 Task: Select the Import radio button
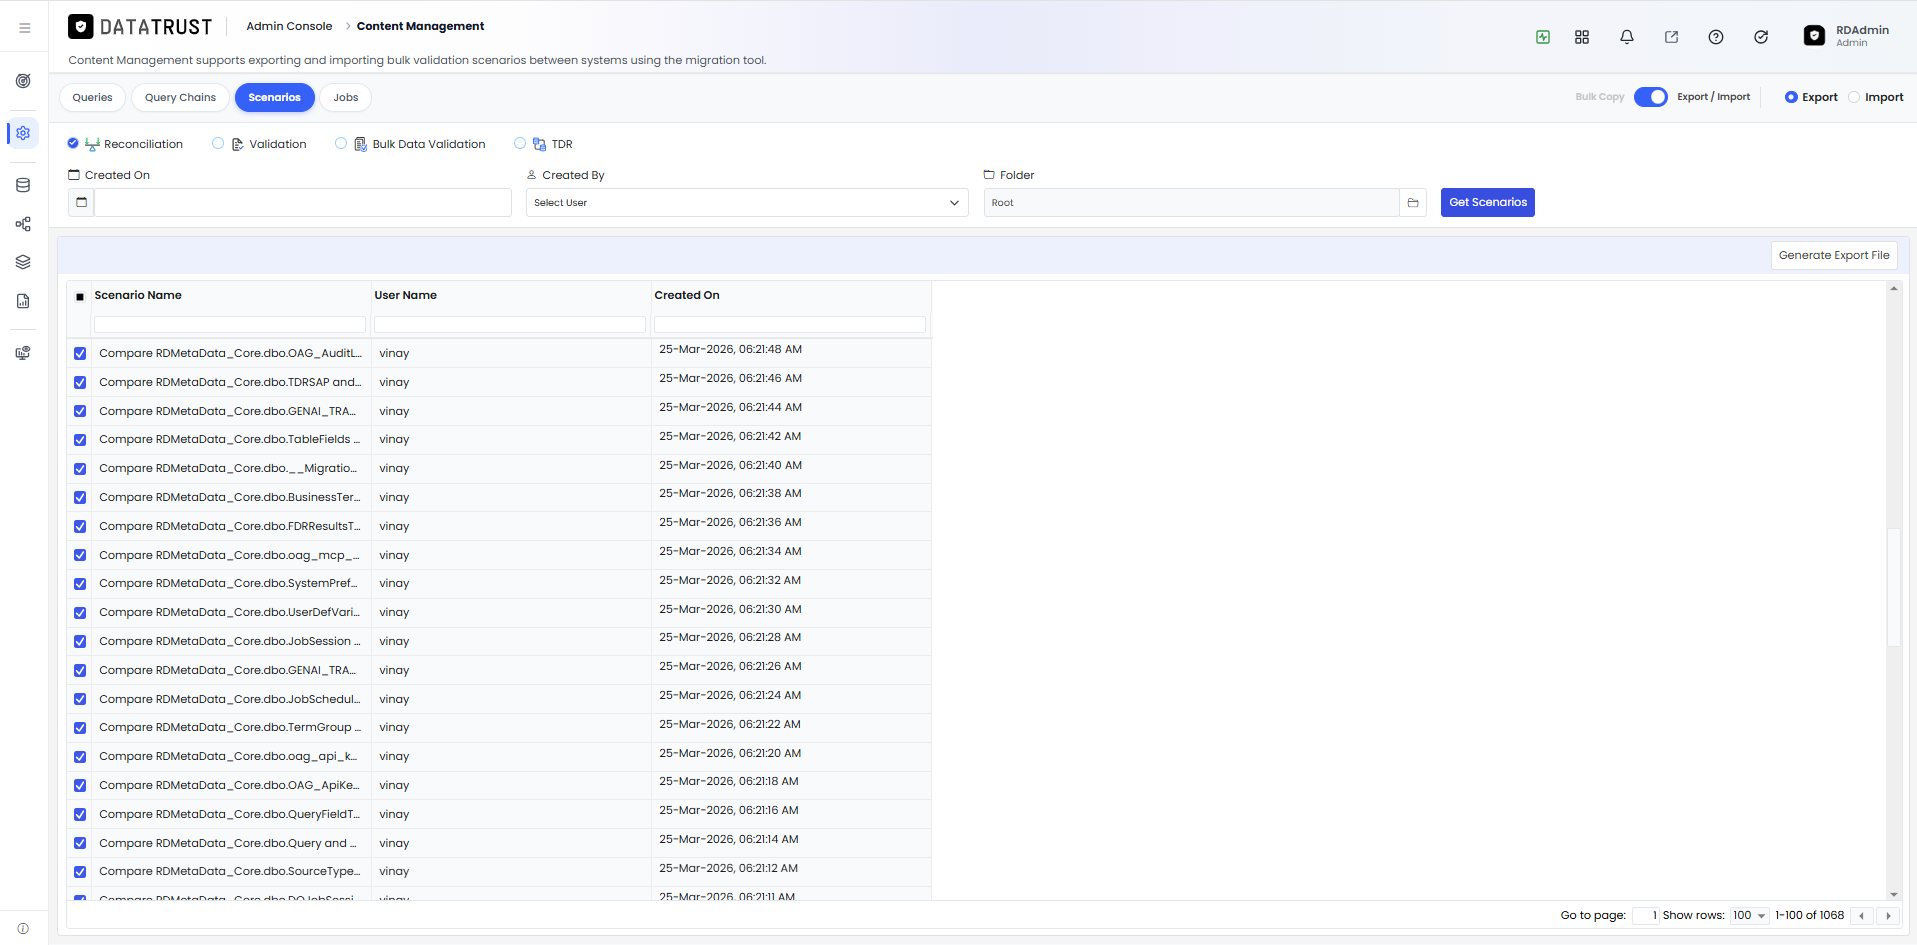(1854, 97)
